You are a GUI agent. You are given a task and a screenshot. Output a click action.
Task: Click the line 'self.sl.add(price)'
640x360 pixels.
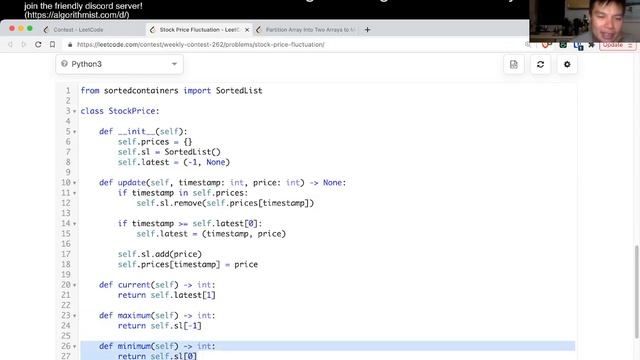(x=160, y=254)
